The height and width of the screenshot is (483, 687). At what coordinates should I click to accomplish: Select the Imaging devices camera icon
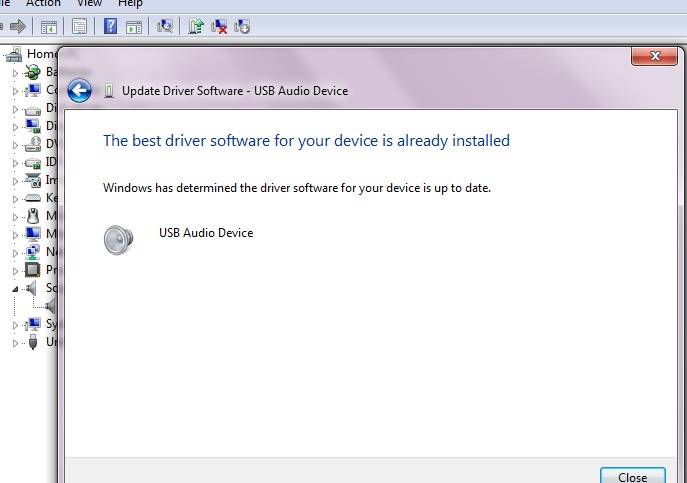tap(32, 180)
